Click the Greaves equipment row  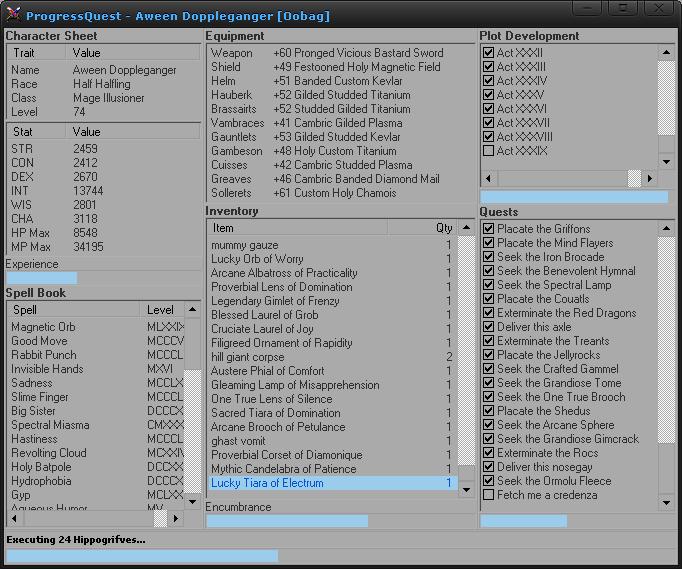pyautogui.click(x=341, y=179)
